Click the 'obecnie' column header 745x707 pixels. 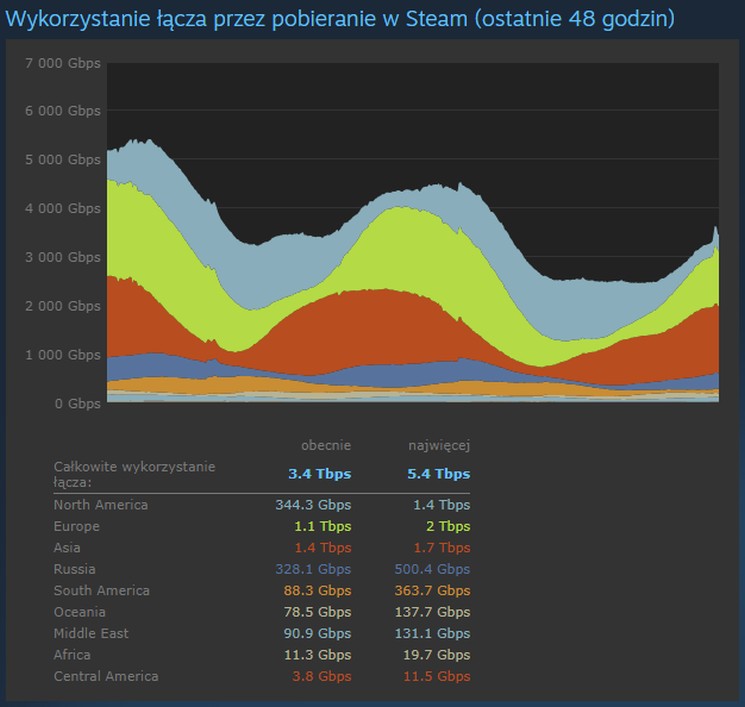point(326,445)
